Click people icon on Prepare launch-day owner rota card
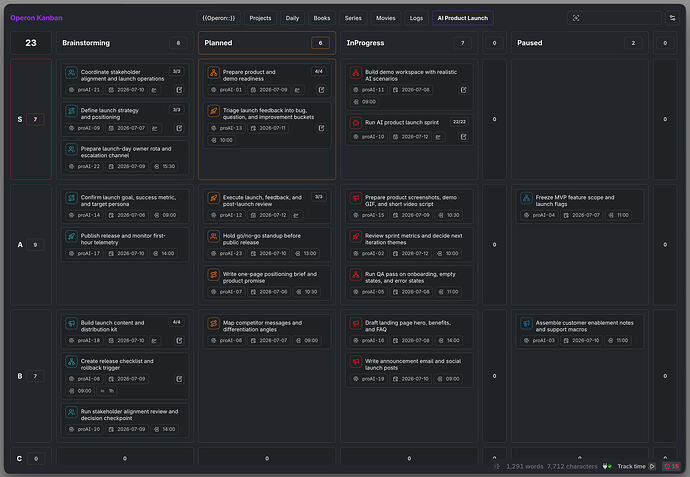This screenshot has width=690, height=477. [x=71, y=149]
